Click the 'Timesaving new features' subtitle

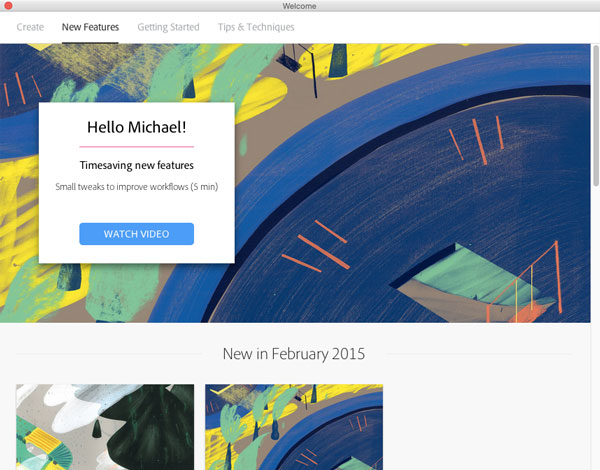coord(137,165)
